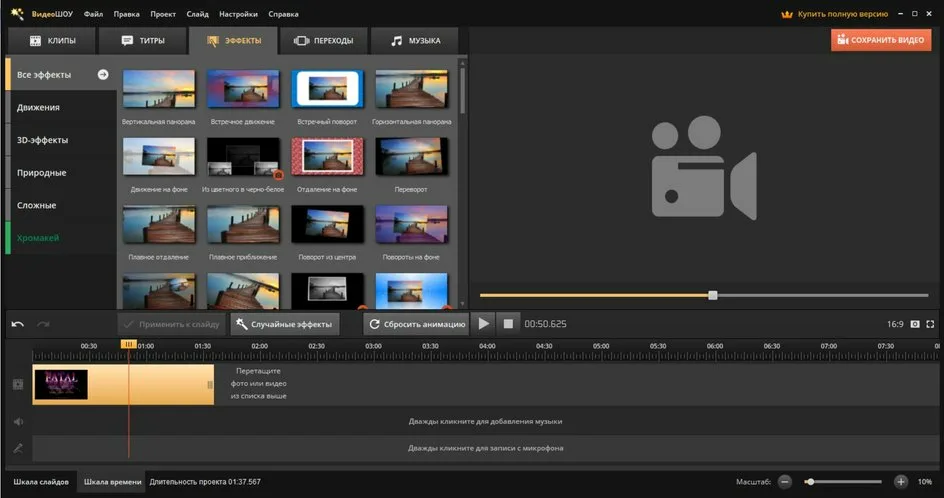Switch to Шкала слайдов view
944x498 pixels.
click(41, 482)
